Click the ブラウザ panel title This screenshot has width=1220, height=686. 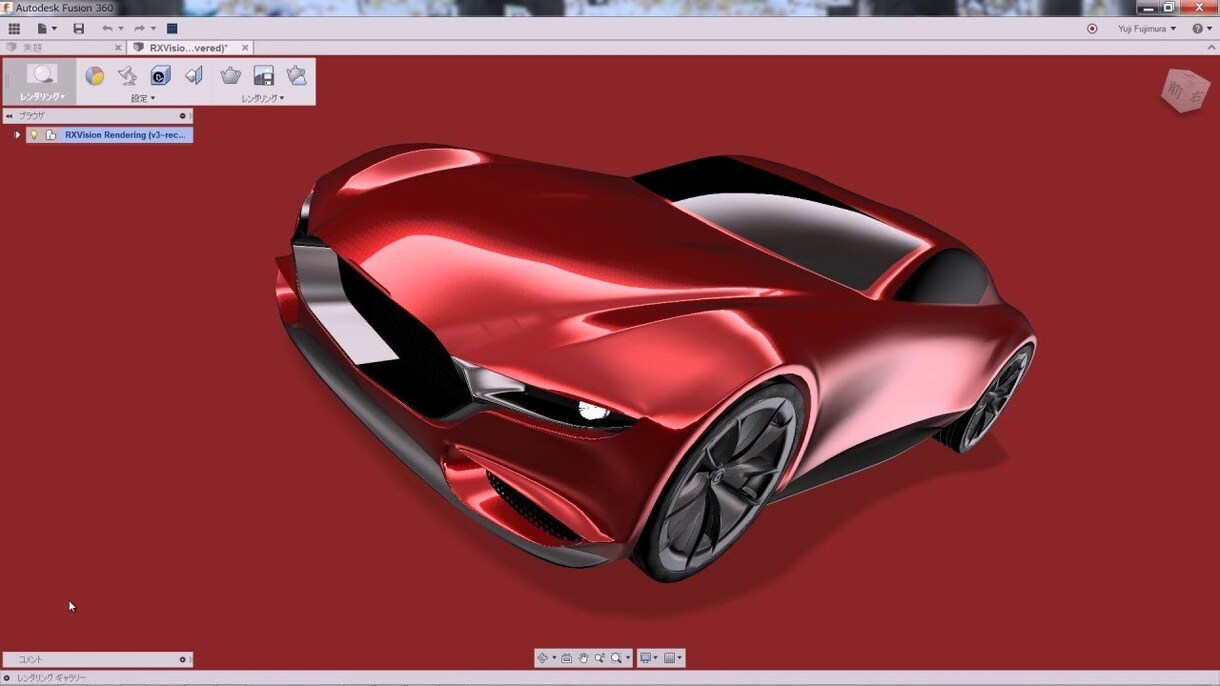[x=32, y=116]
